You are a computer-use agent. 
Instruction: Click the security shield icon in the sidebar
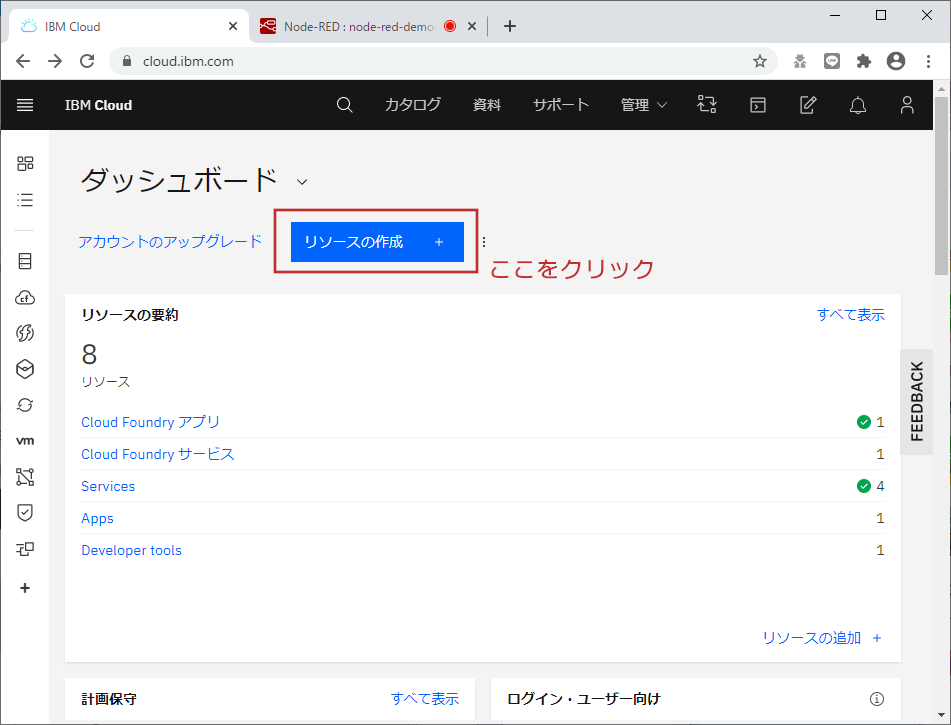(24, 513)
